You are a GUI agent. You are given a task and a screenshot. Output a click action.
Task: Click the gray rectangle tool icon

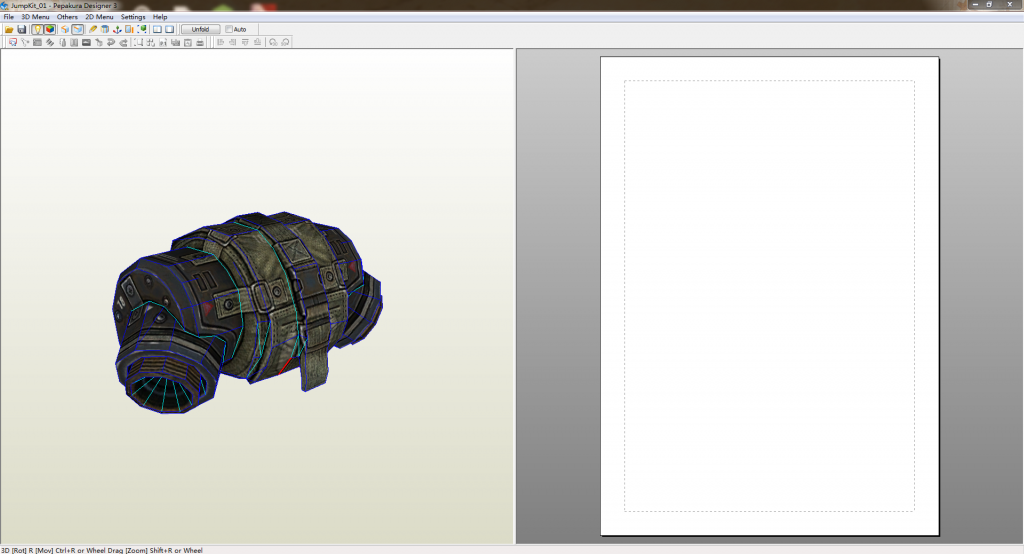[37, 42]
